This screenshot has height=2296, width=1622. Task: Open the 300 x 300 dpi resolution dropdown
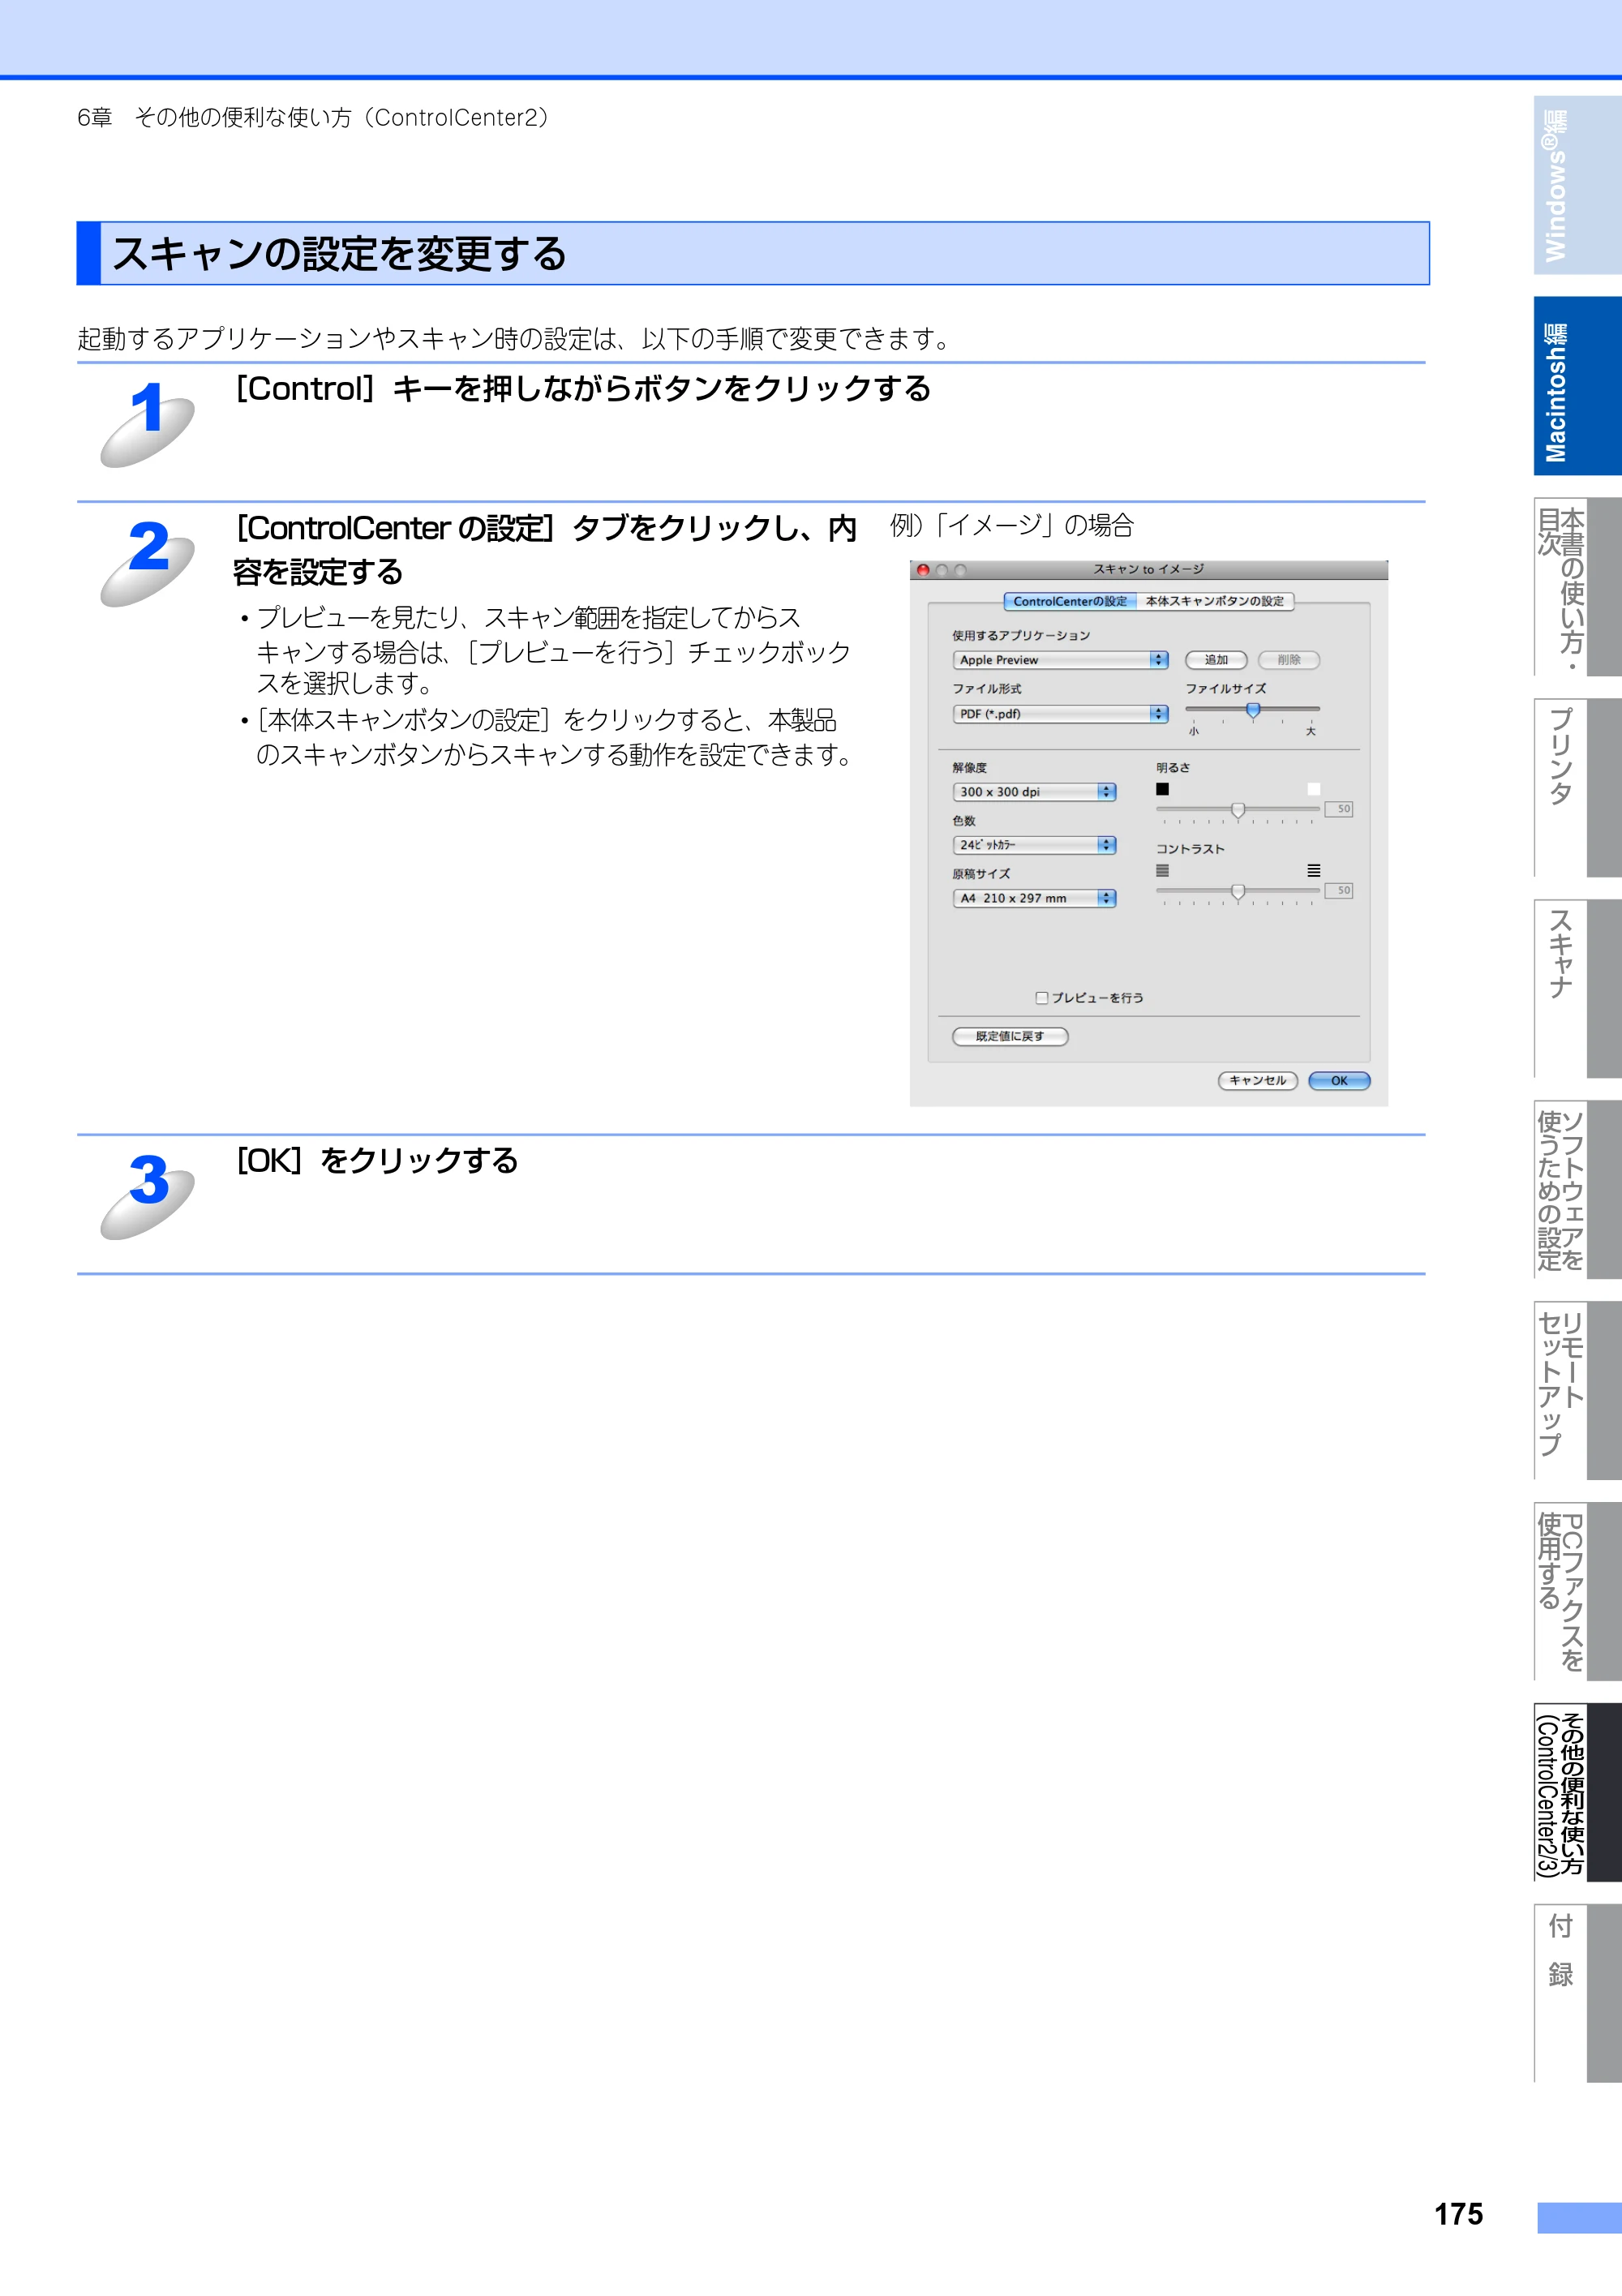1034,792
